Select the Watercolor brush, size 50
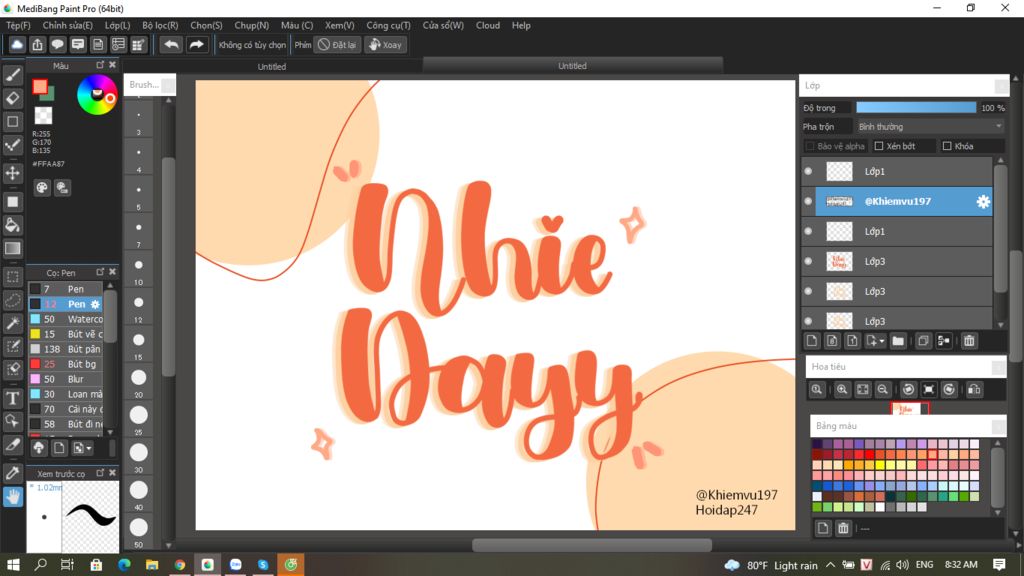 tap(65, 319)
